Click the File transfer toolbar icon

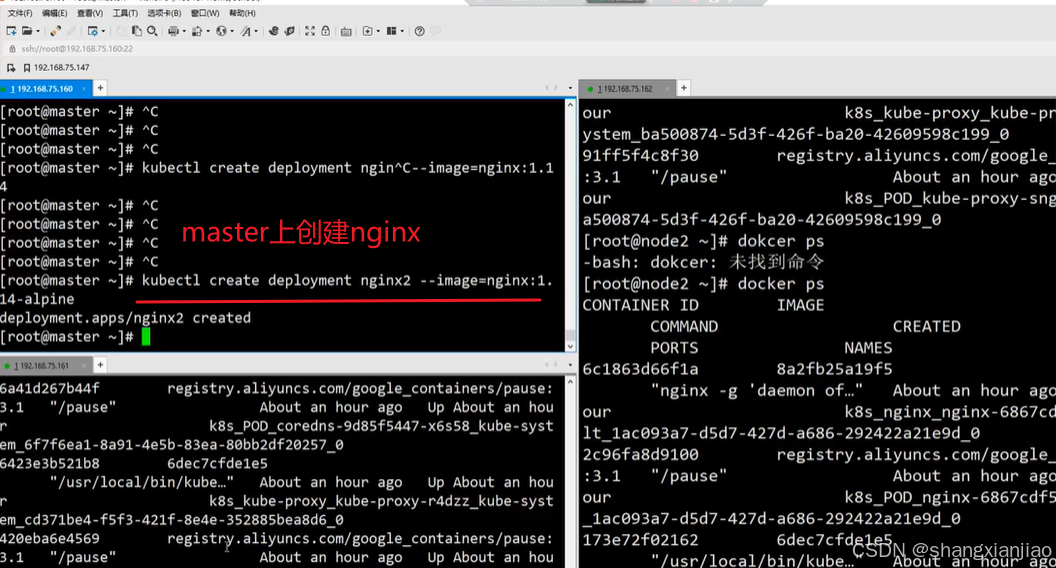[197, 31]
